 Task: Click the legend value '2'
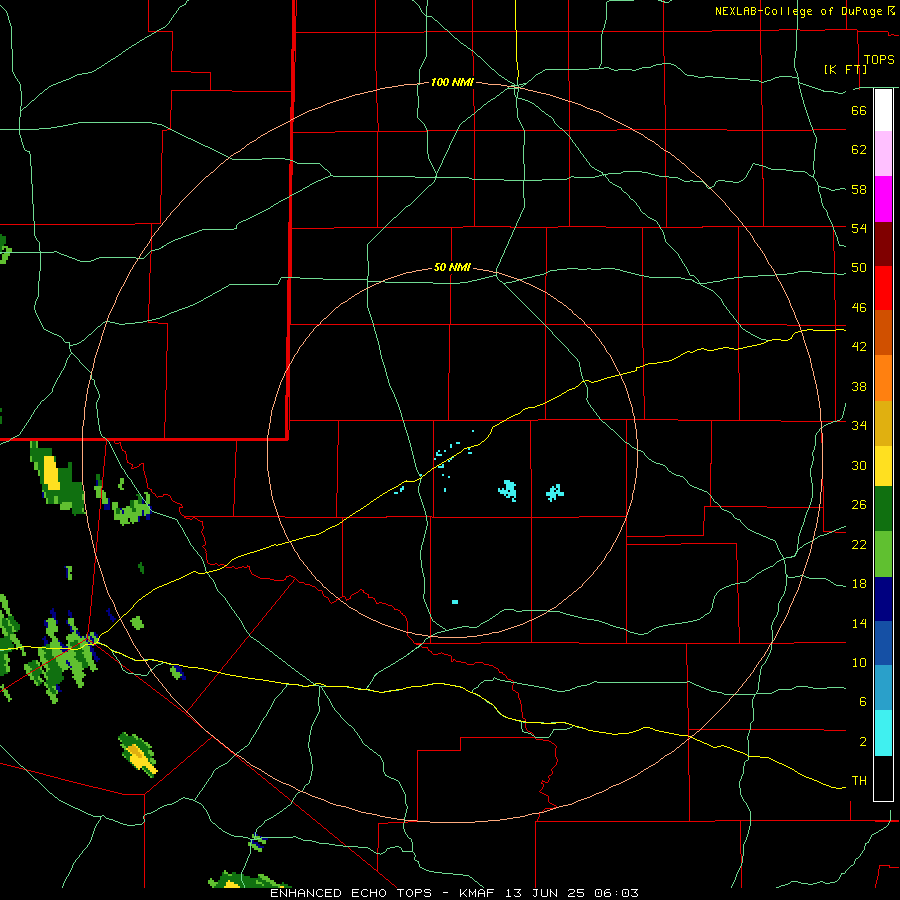pos(863,742)
